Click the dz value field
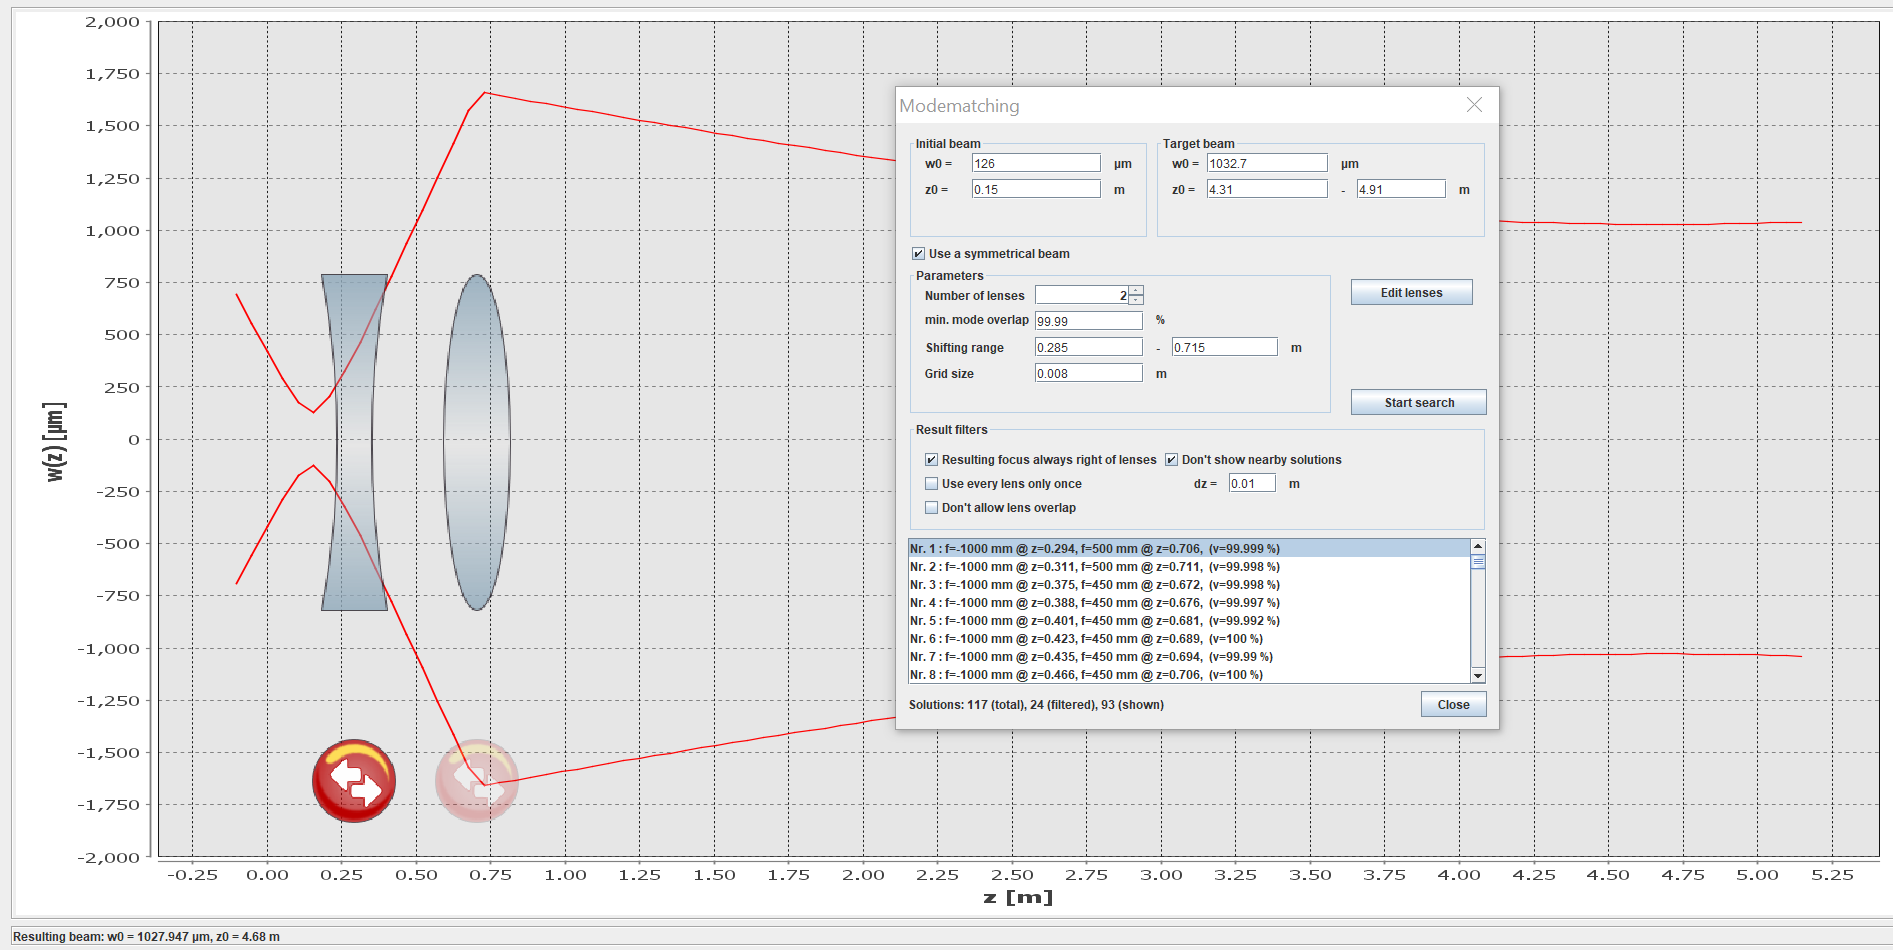 point(1252,483)
